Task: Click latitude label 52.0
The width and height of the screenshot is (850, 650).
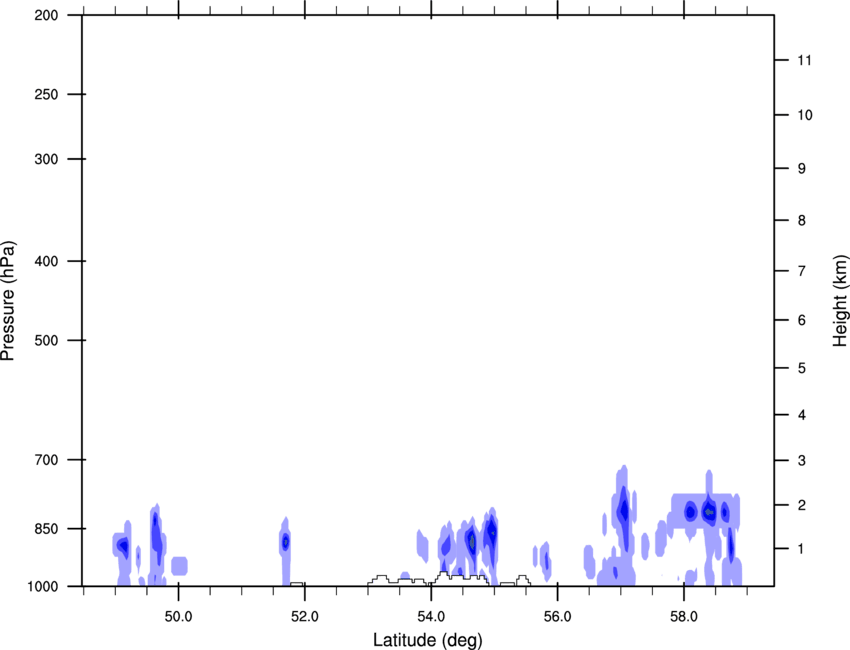Action: click(x=305, y=616)
